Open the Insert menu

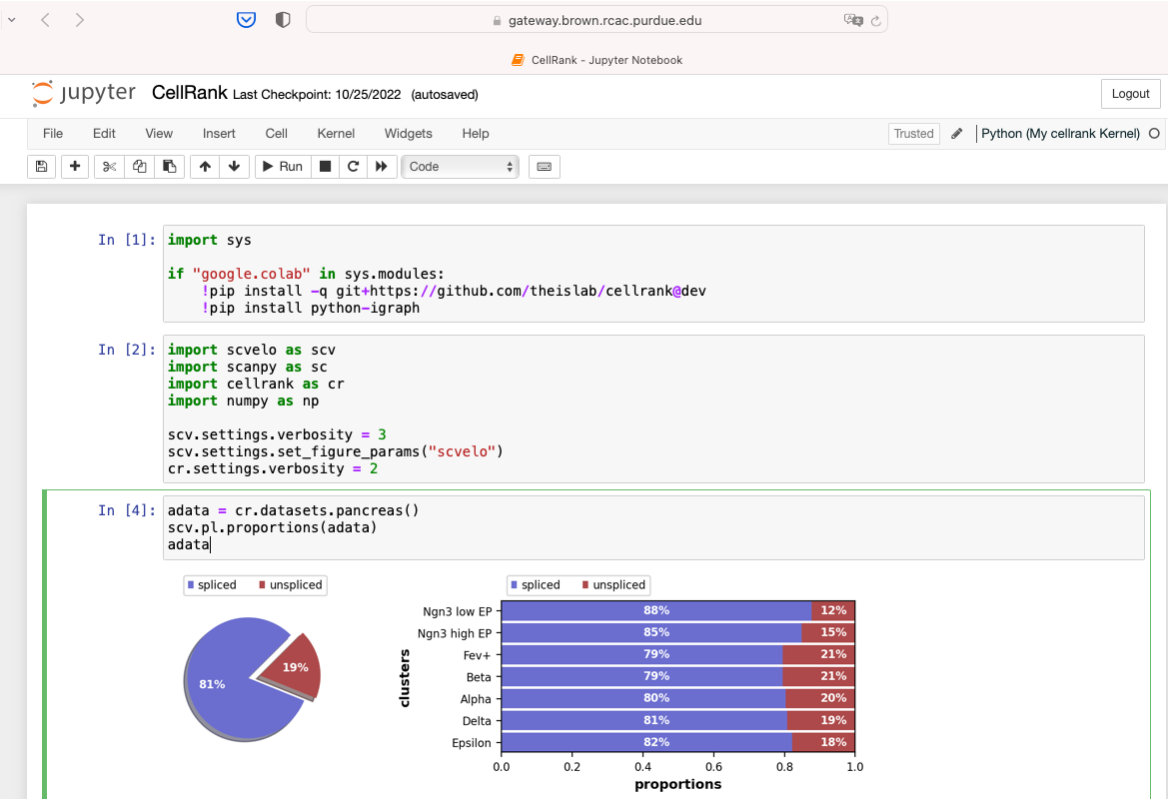click(219, 133)
